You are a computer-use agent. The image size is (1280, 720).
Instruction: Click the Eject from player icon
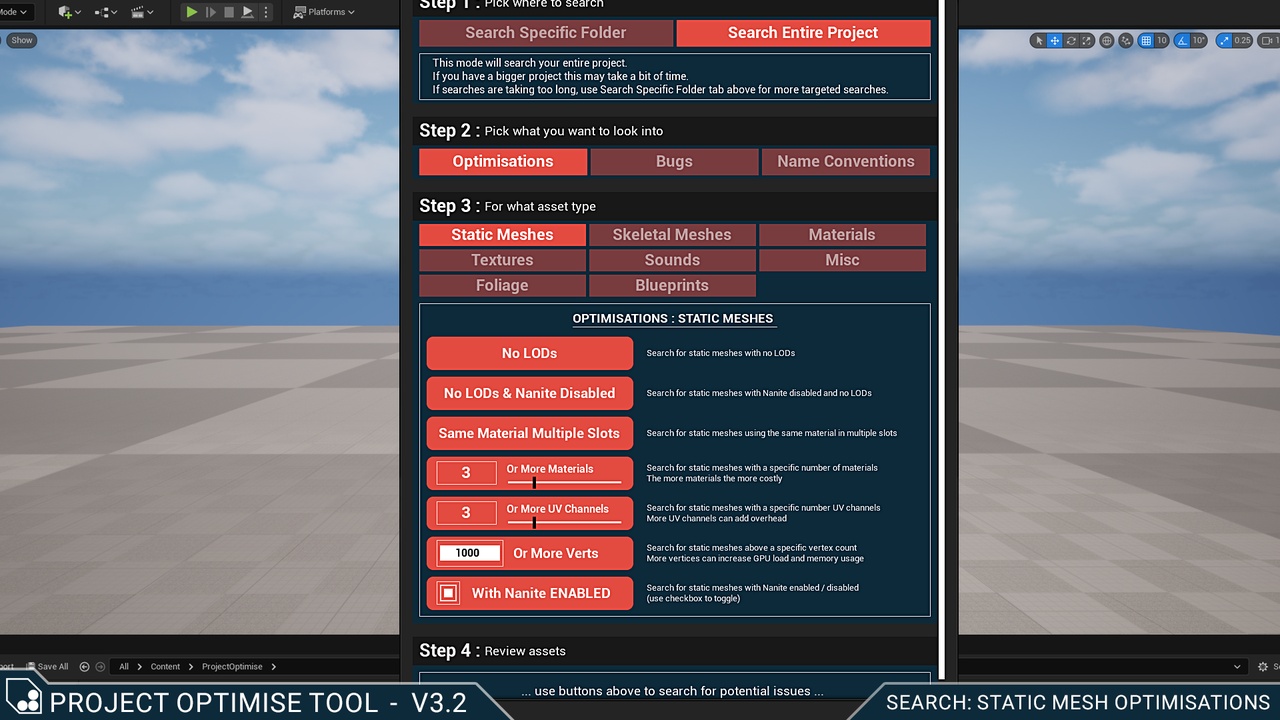(x=248, y=12)
